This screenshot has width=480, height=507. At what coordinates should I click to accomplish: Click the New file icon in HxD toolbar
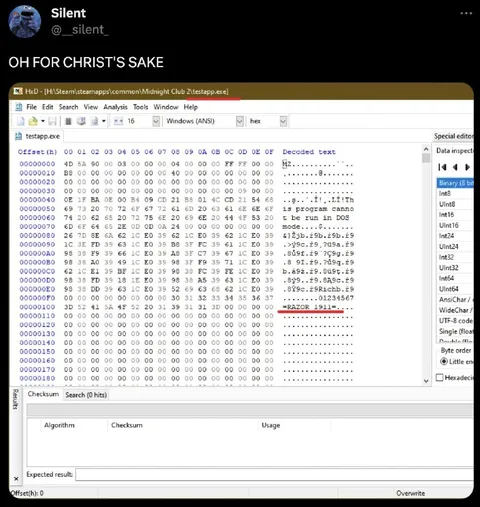(21, 121)
